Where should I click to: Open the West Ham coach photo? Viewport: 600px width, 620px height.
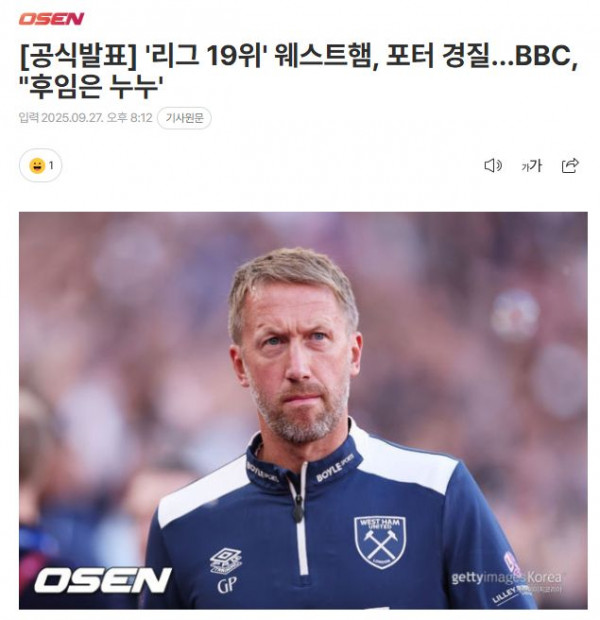(x=303, y=410)
